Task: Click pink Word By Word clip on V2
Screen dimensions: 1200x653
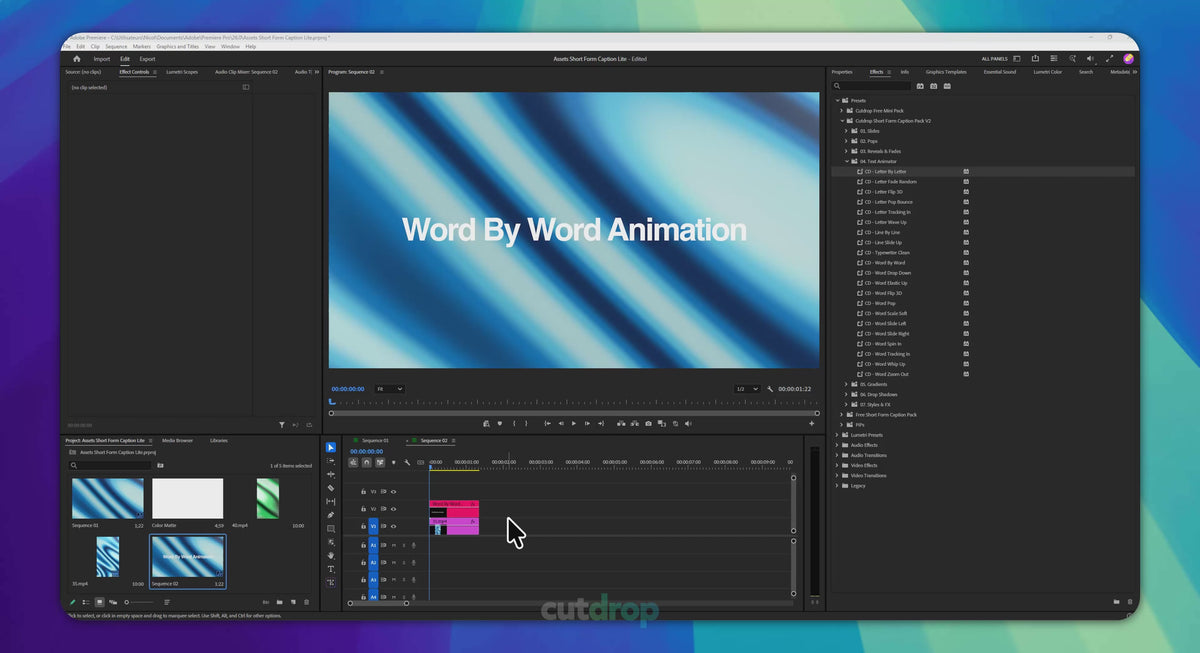Action: pyautogui.click(x=454, y=508)
